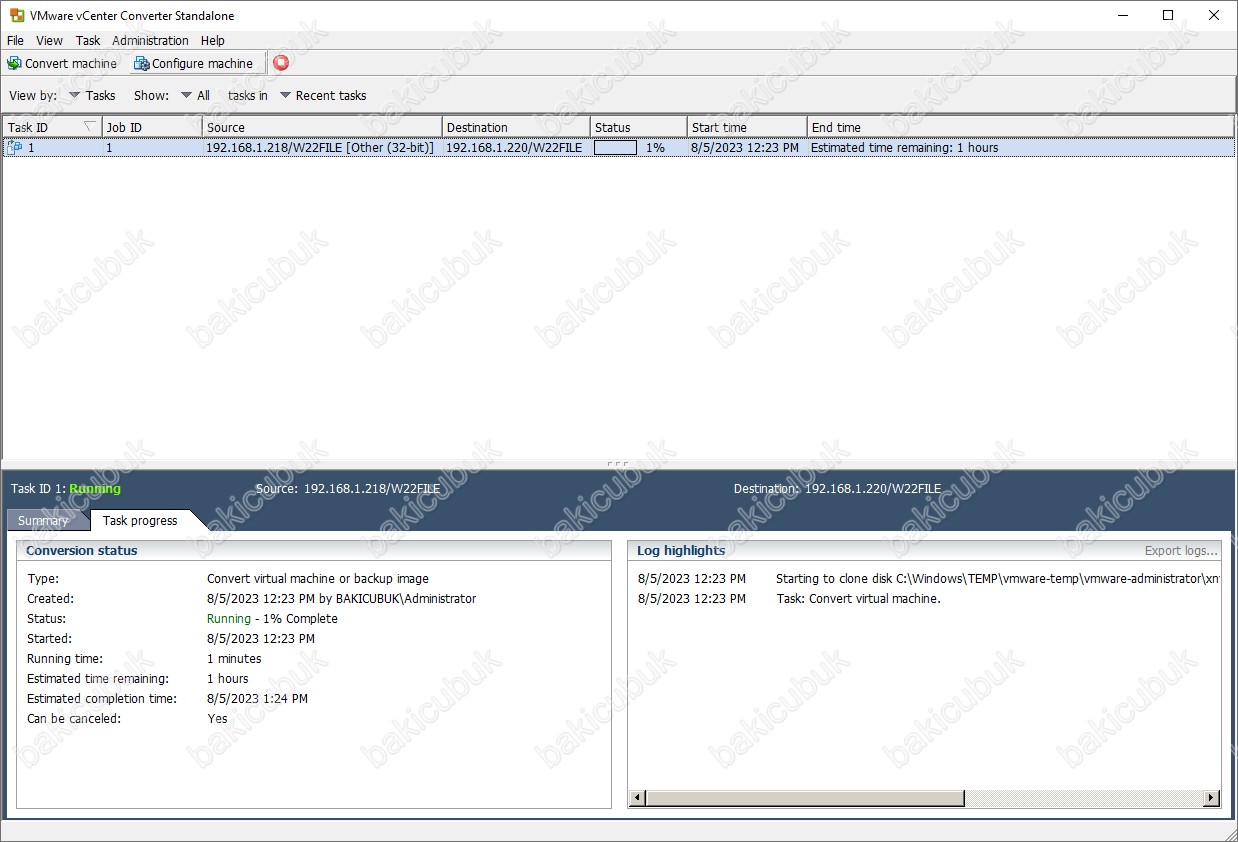Click the Running time 1 minutes value

tap(234, 659)
